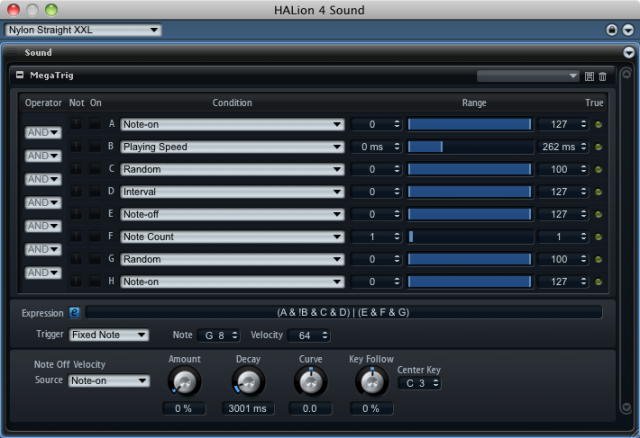Click the Amount knob
This screenshot has width=640, height=438.
click(x=185, y=381)
